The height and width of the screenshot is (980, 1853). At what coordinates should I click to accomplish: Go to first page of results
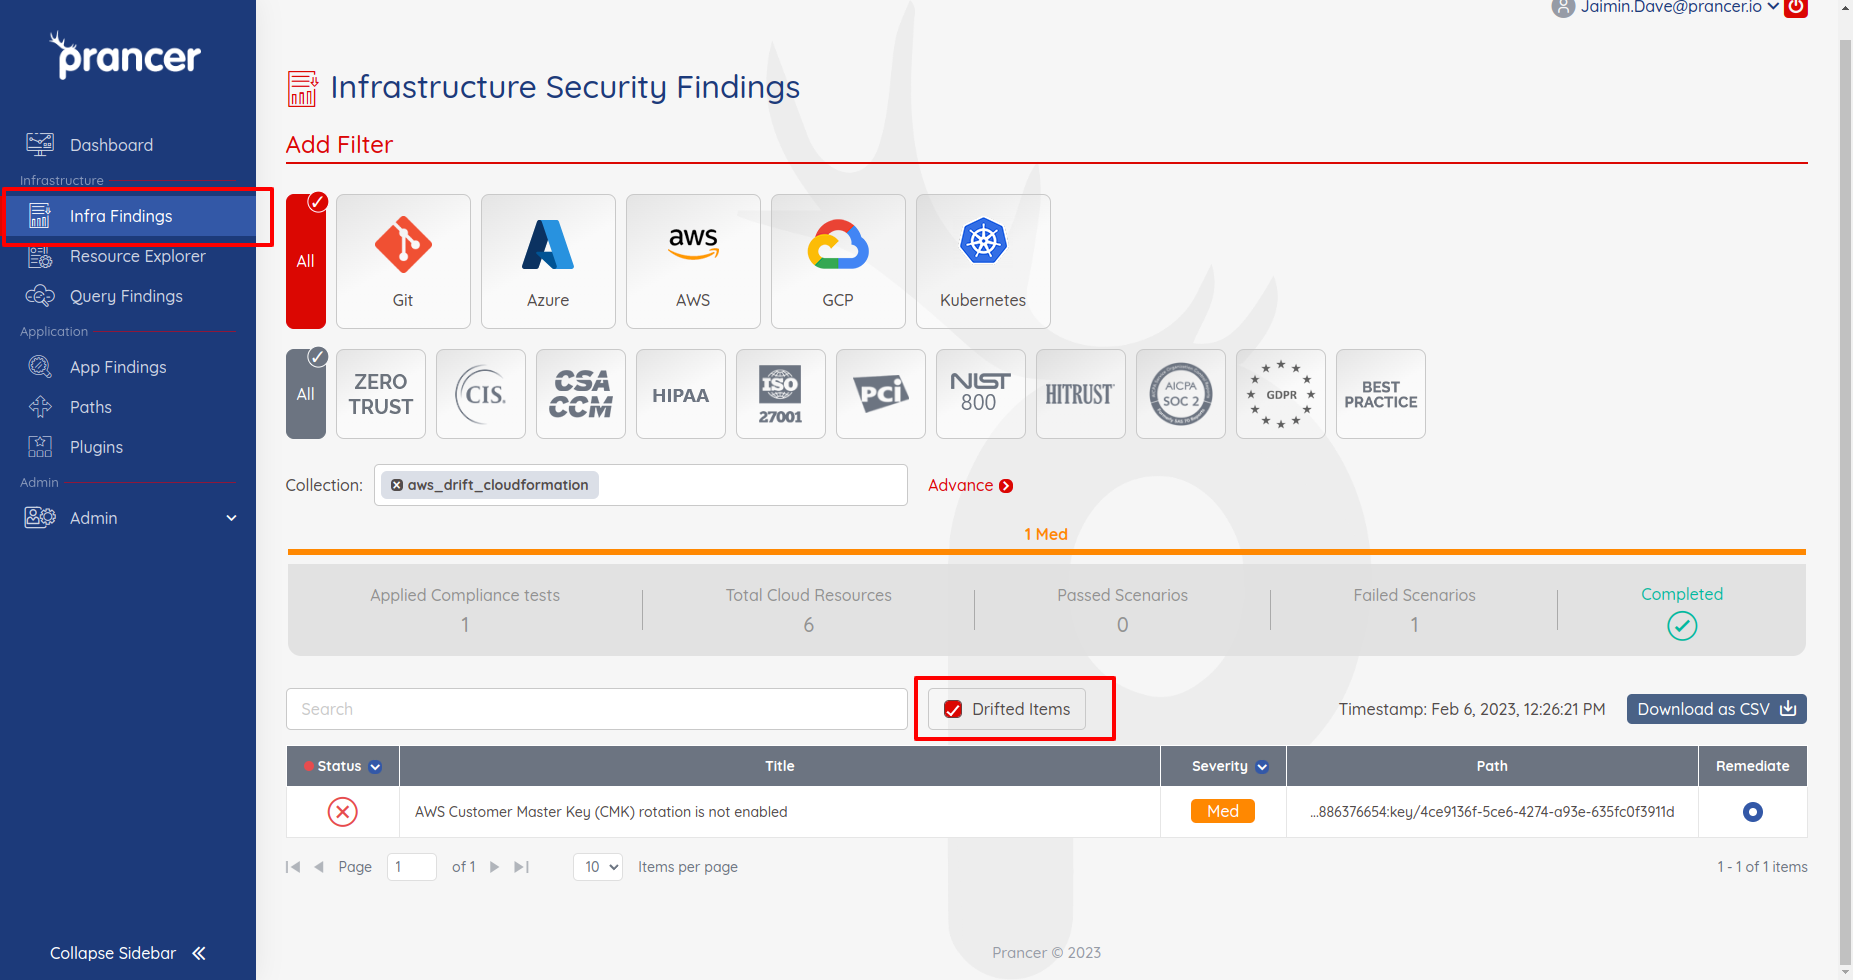click(x=293, y=867)
